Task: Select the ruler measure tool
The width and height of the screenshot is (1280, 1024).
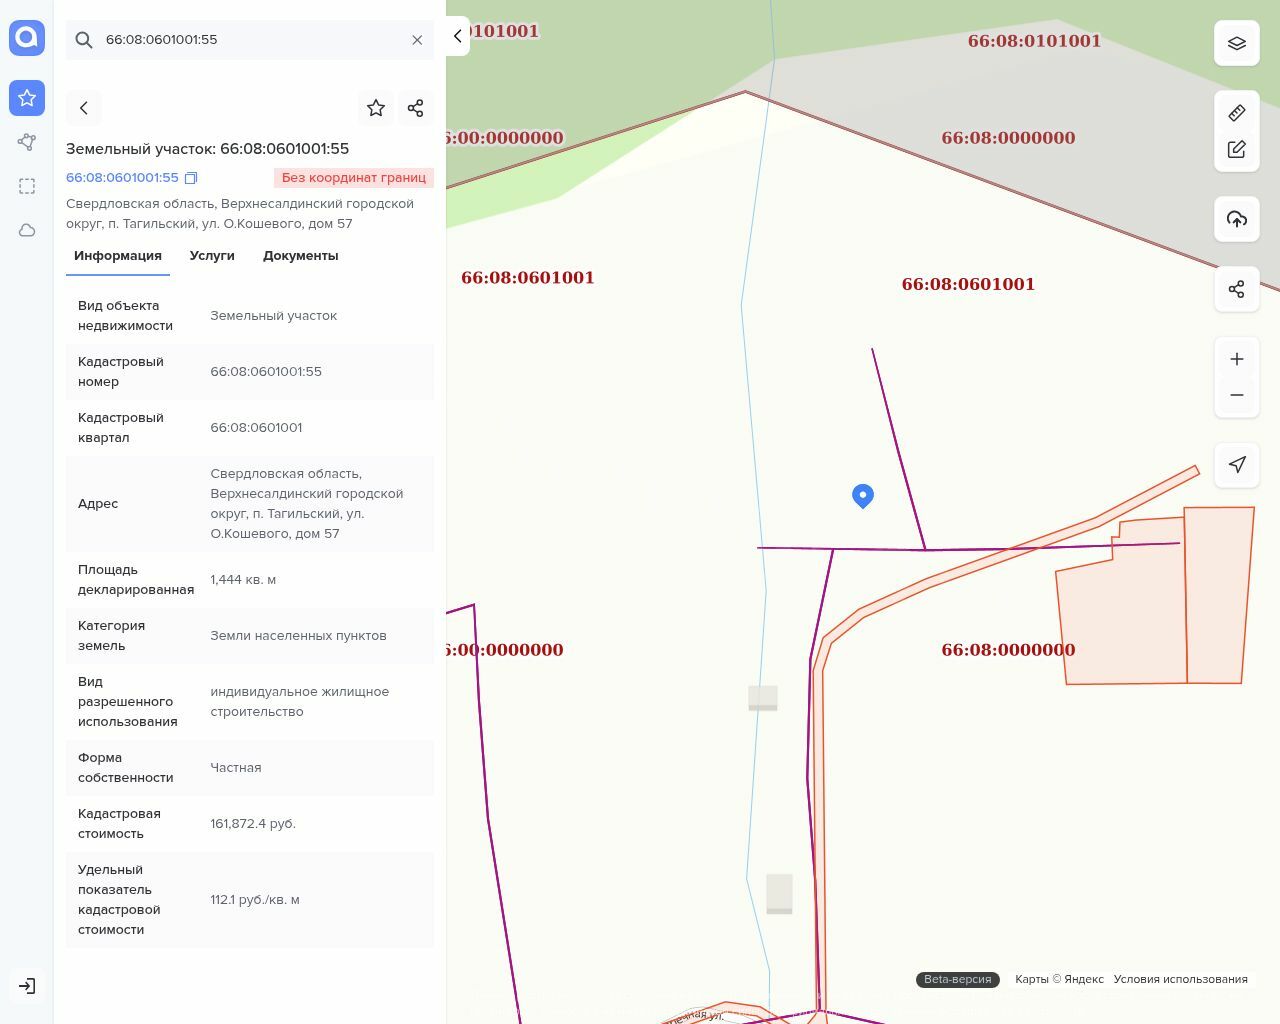Action: tap(1237, 113)
